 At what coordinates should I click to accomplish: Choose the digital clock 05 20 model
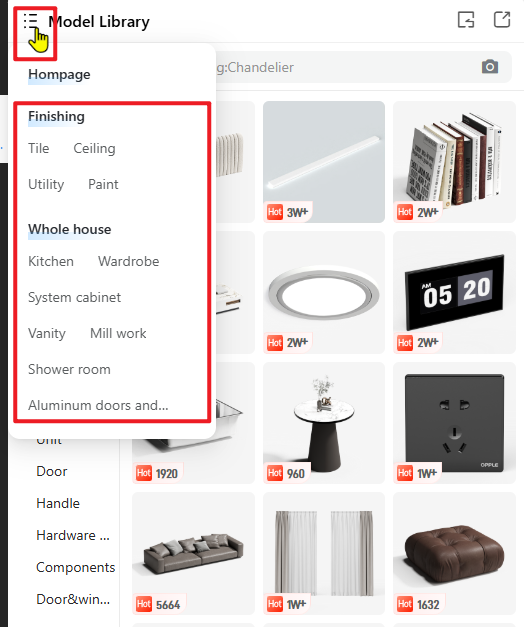click(x=454, y=292)
